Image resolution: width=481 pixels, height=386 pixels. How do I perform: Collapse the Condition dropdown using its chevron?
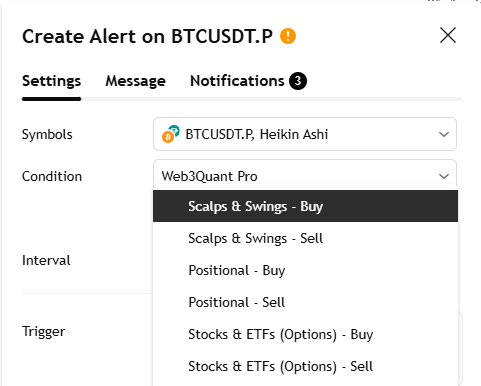point(444,176)
